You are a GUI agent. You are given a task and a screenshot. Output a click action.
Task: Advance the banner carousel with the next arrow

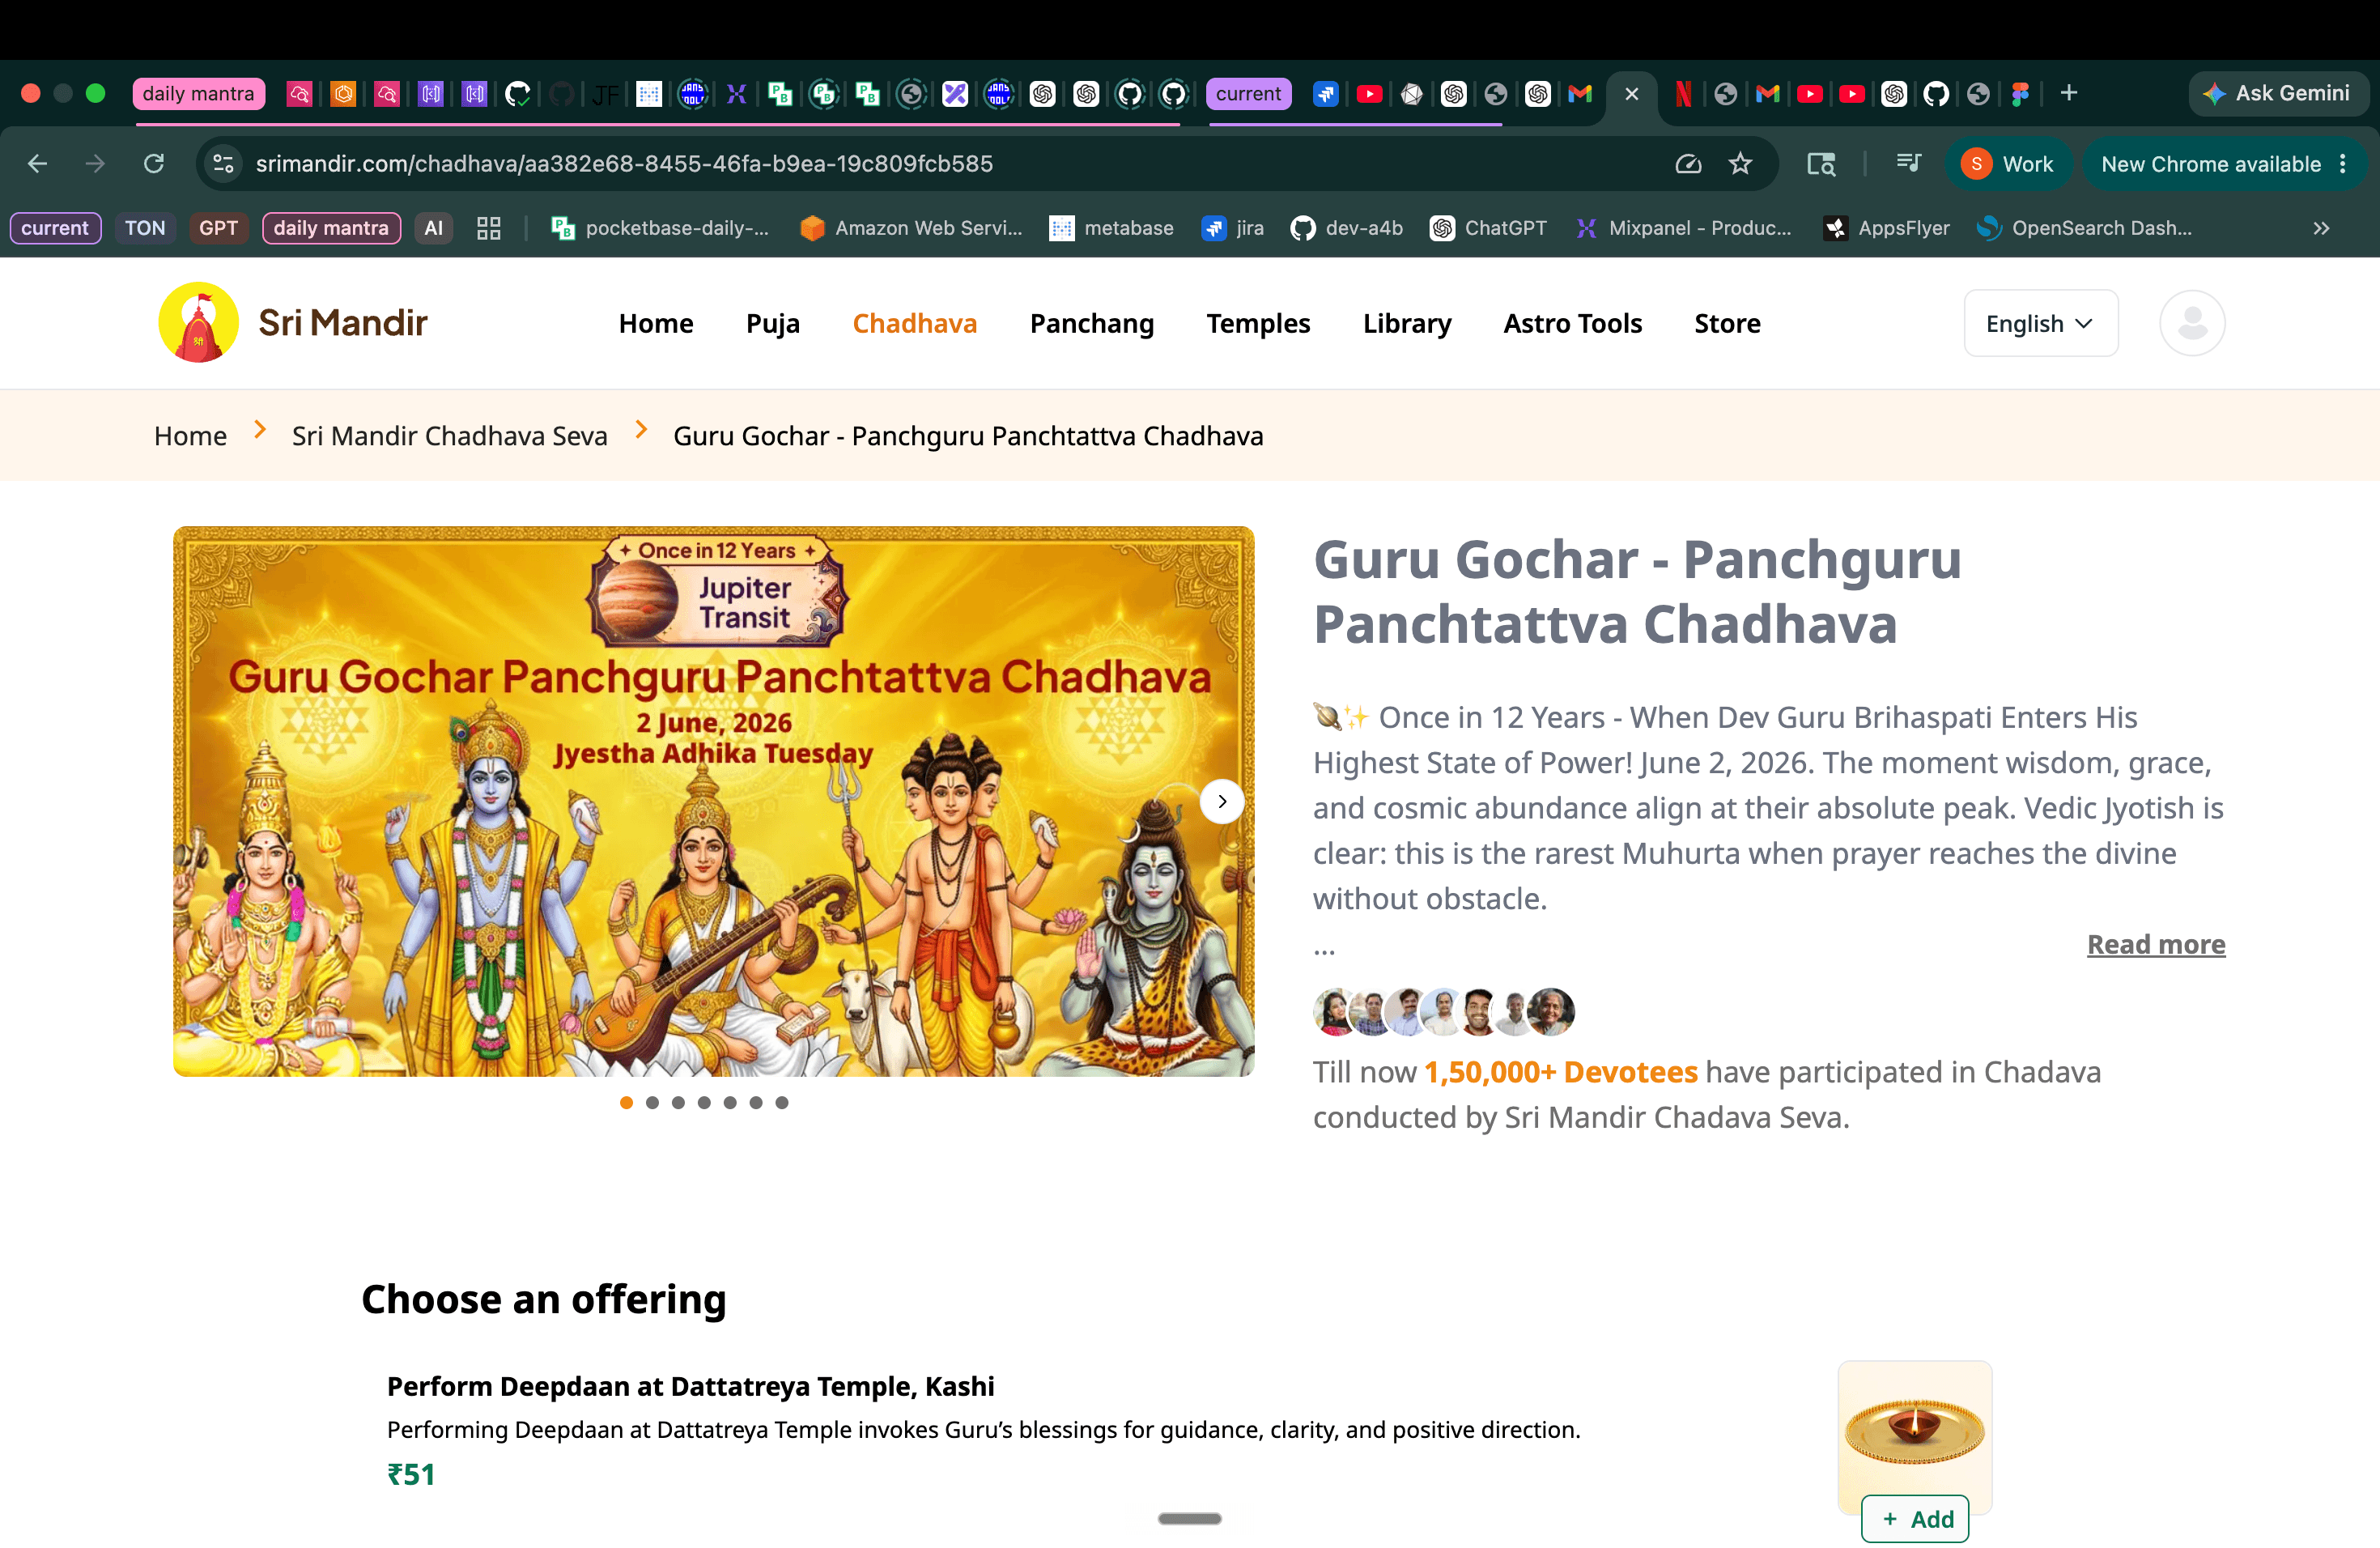click(1222, 801)
